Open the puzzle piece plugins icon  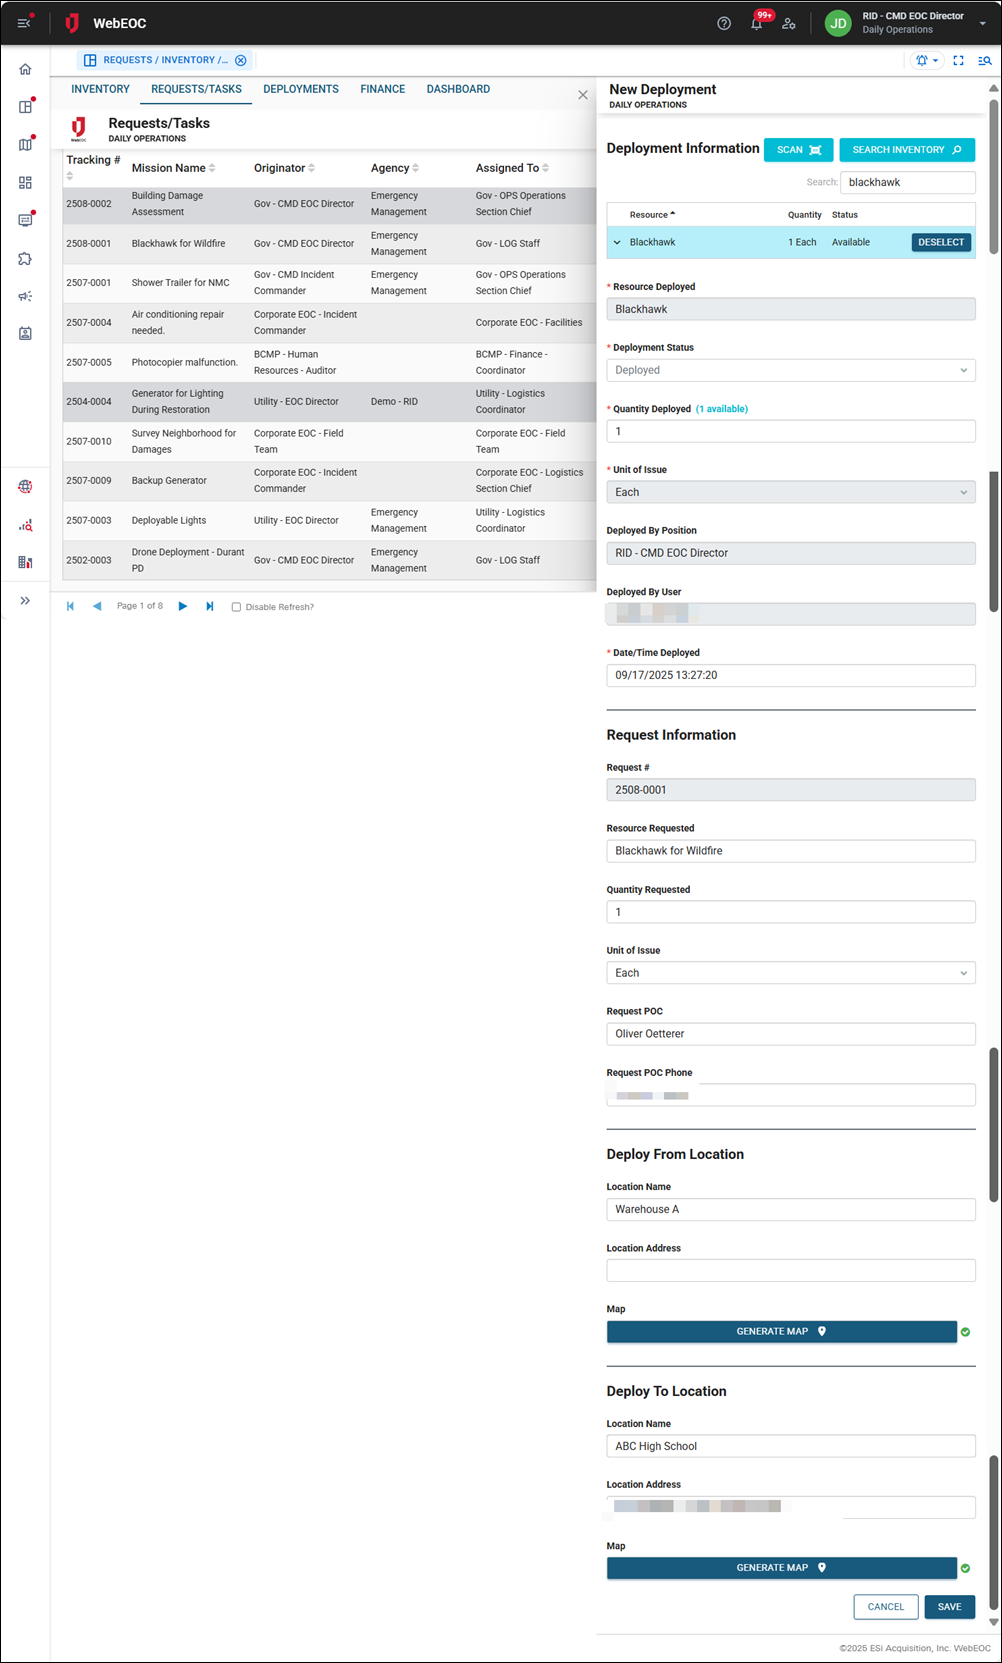25,258
